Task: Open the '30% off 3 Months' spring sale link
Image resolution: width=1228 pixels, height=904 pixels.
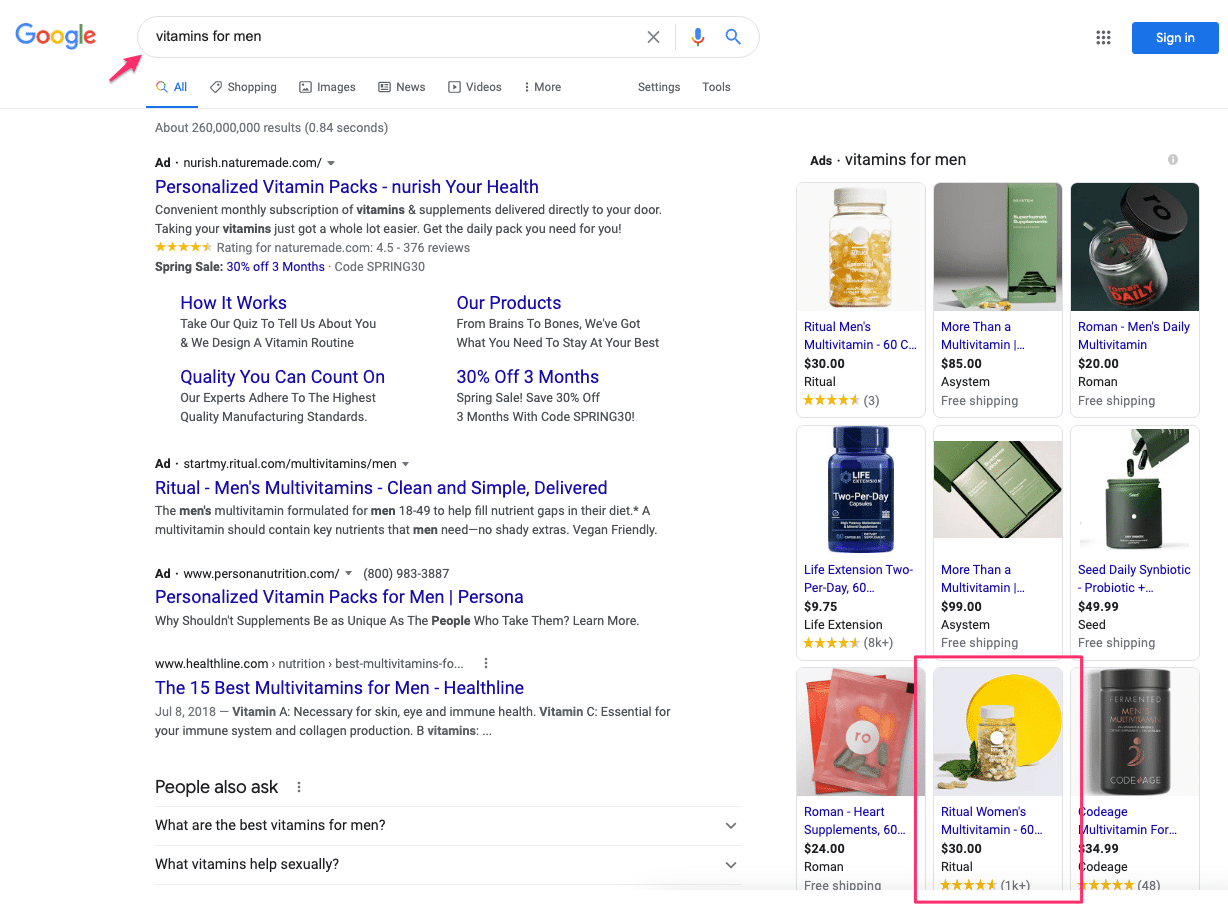Action: (275, 267)
